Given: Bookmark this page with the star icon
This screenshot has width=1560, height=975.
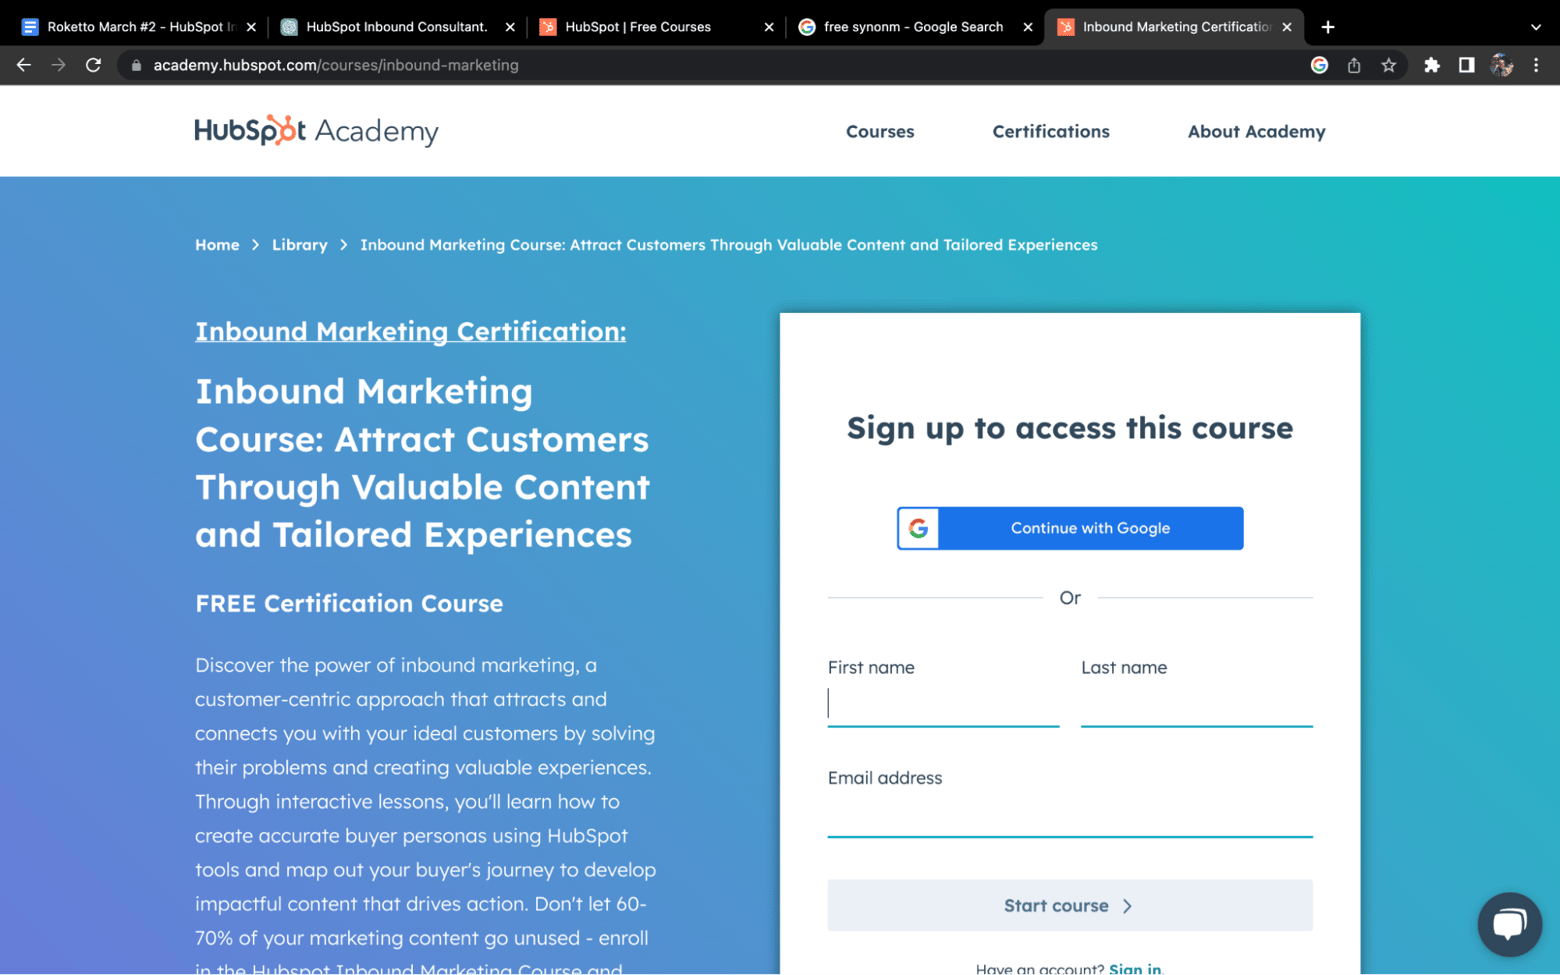Looking at the screenshot, I should pos(1388,65).
